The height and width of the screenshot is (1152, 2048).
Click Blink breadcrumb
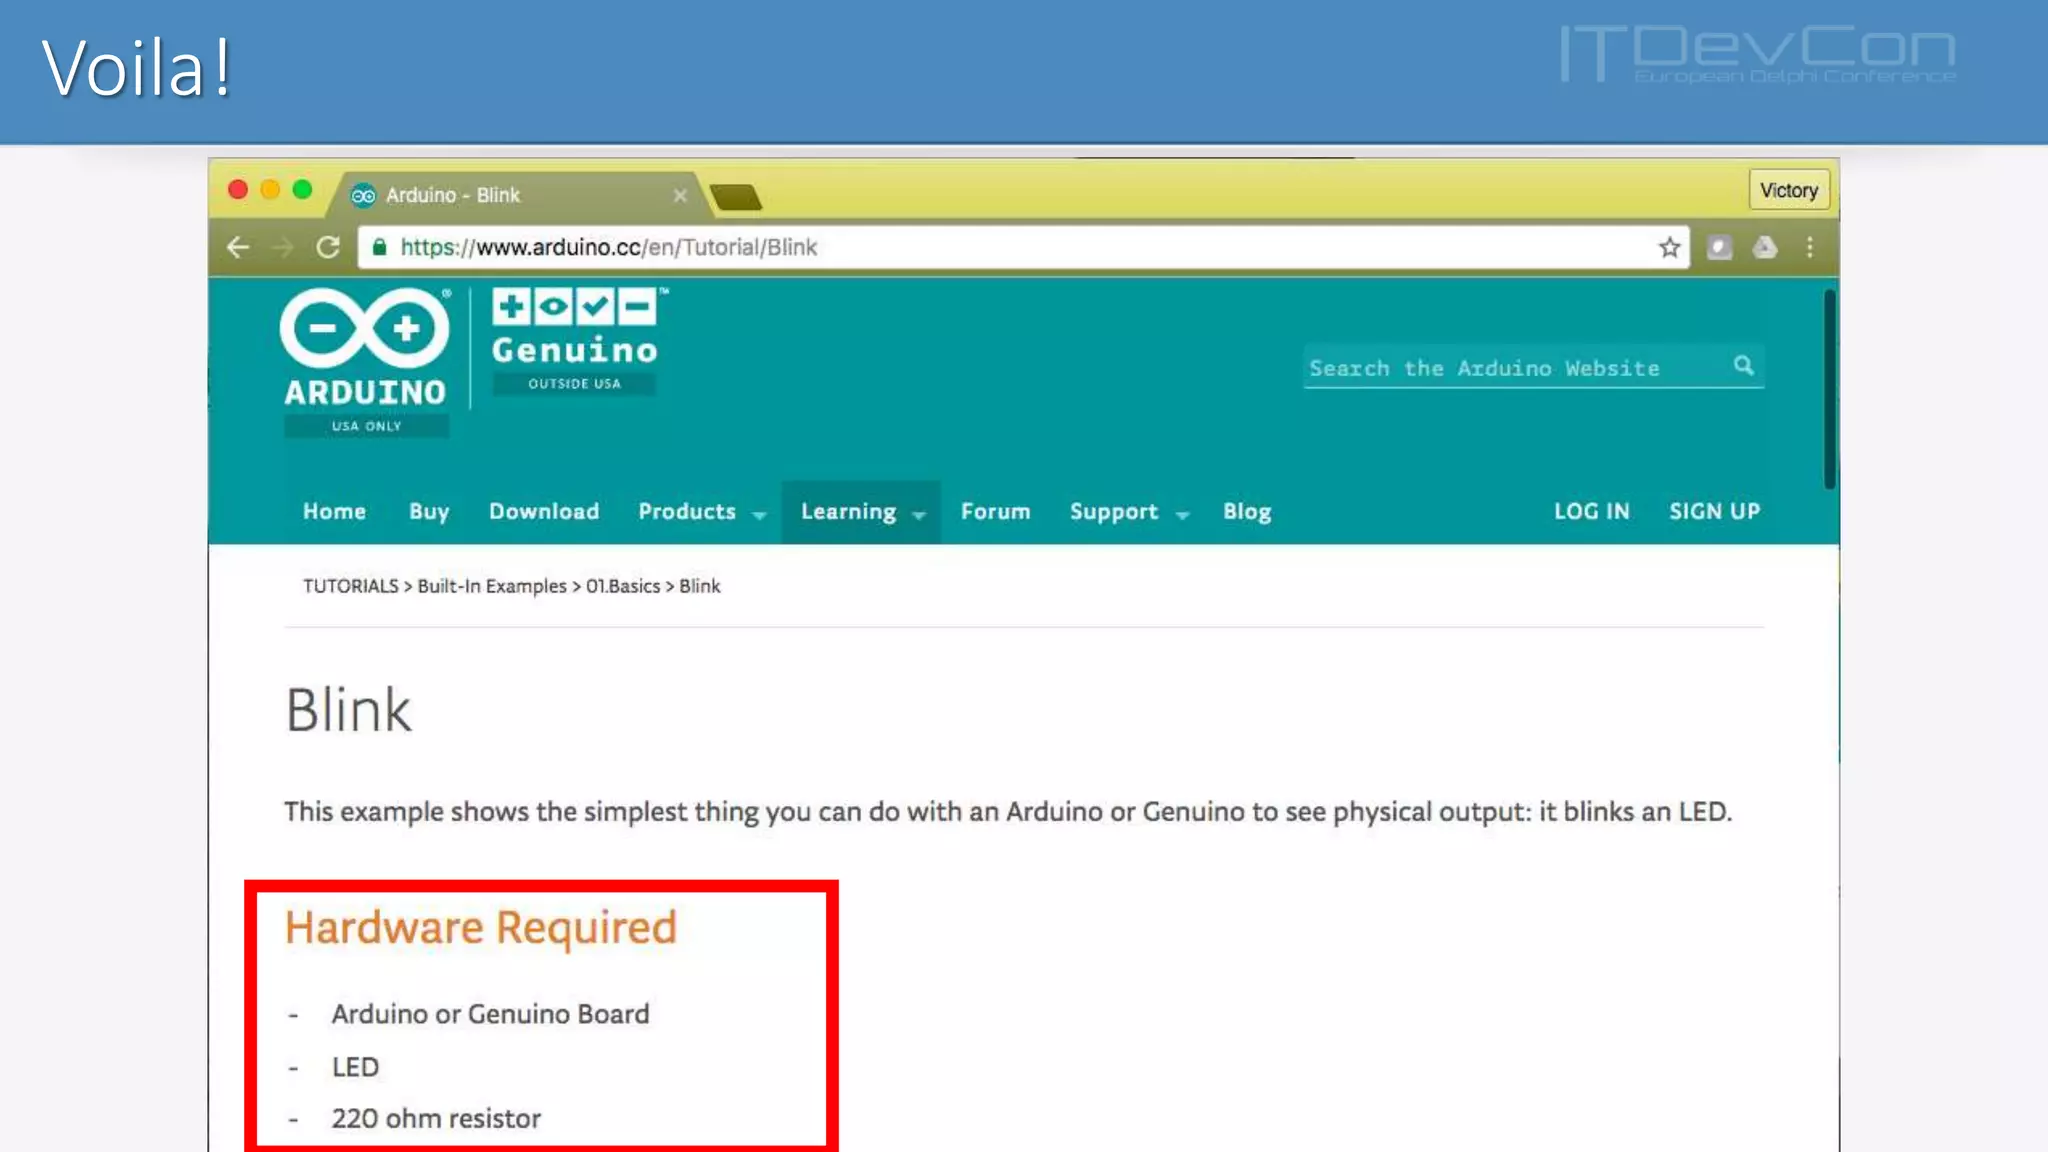tap(700, 586)
